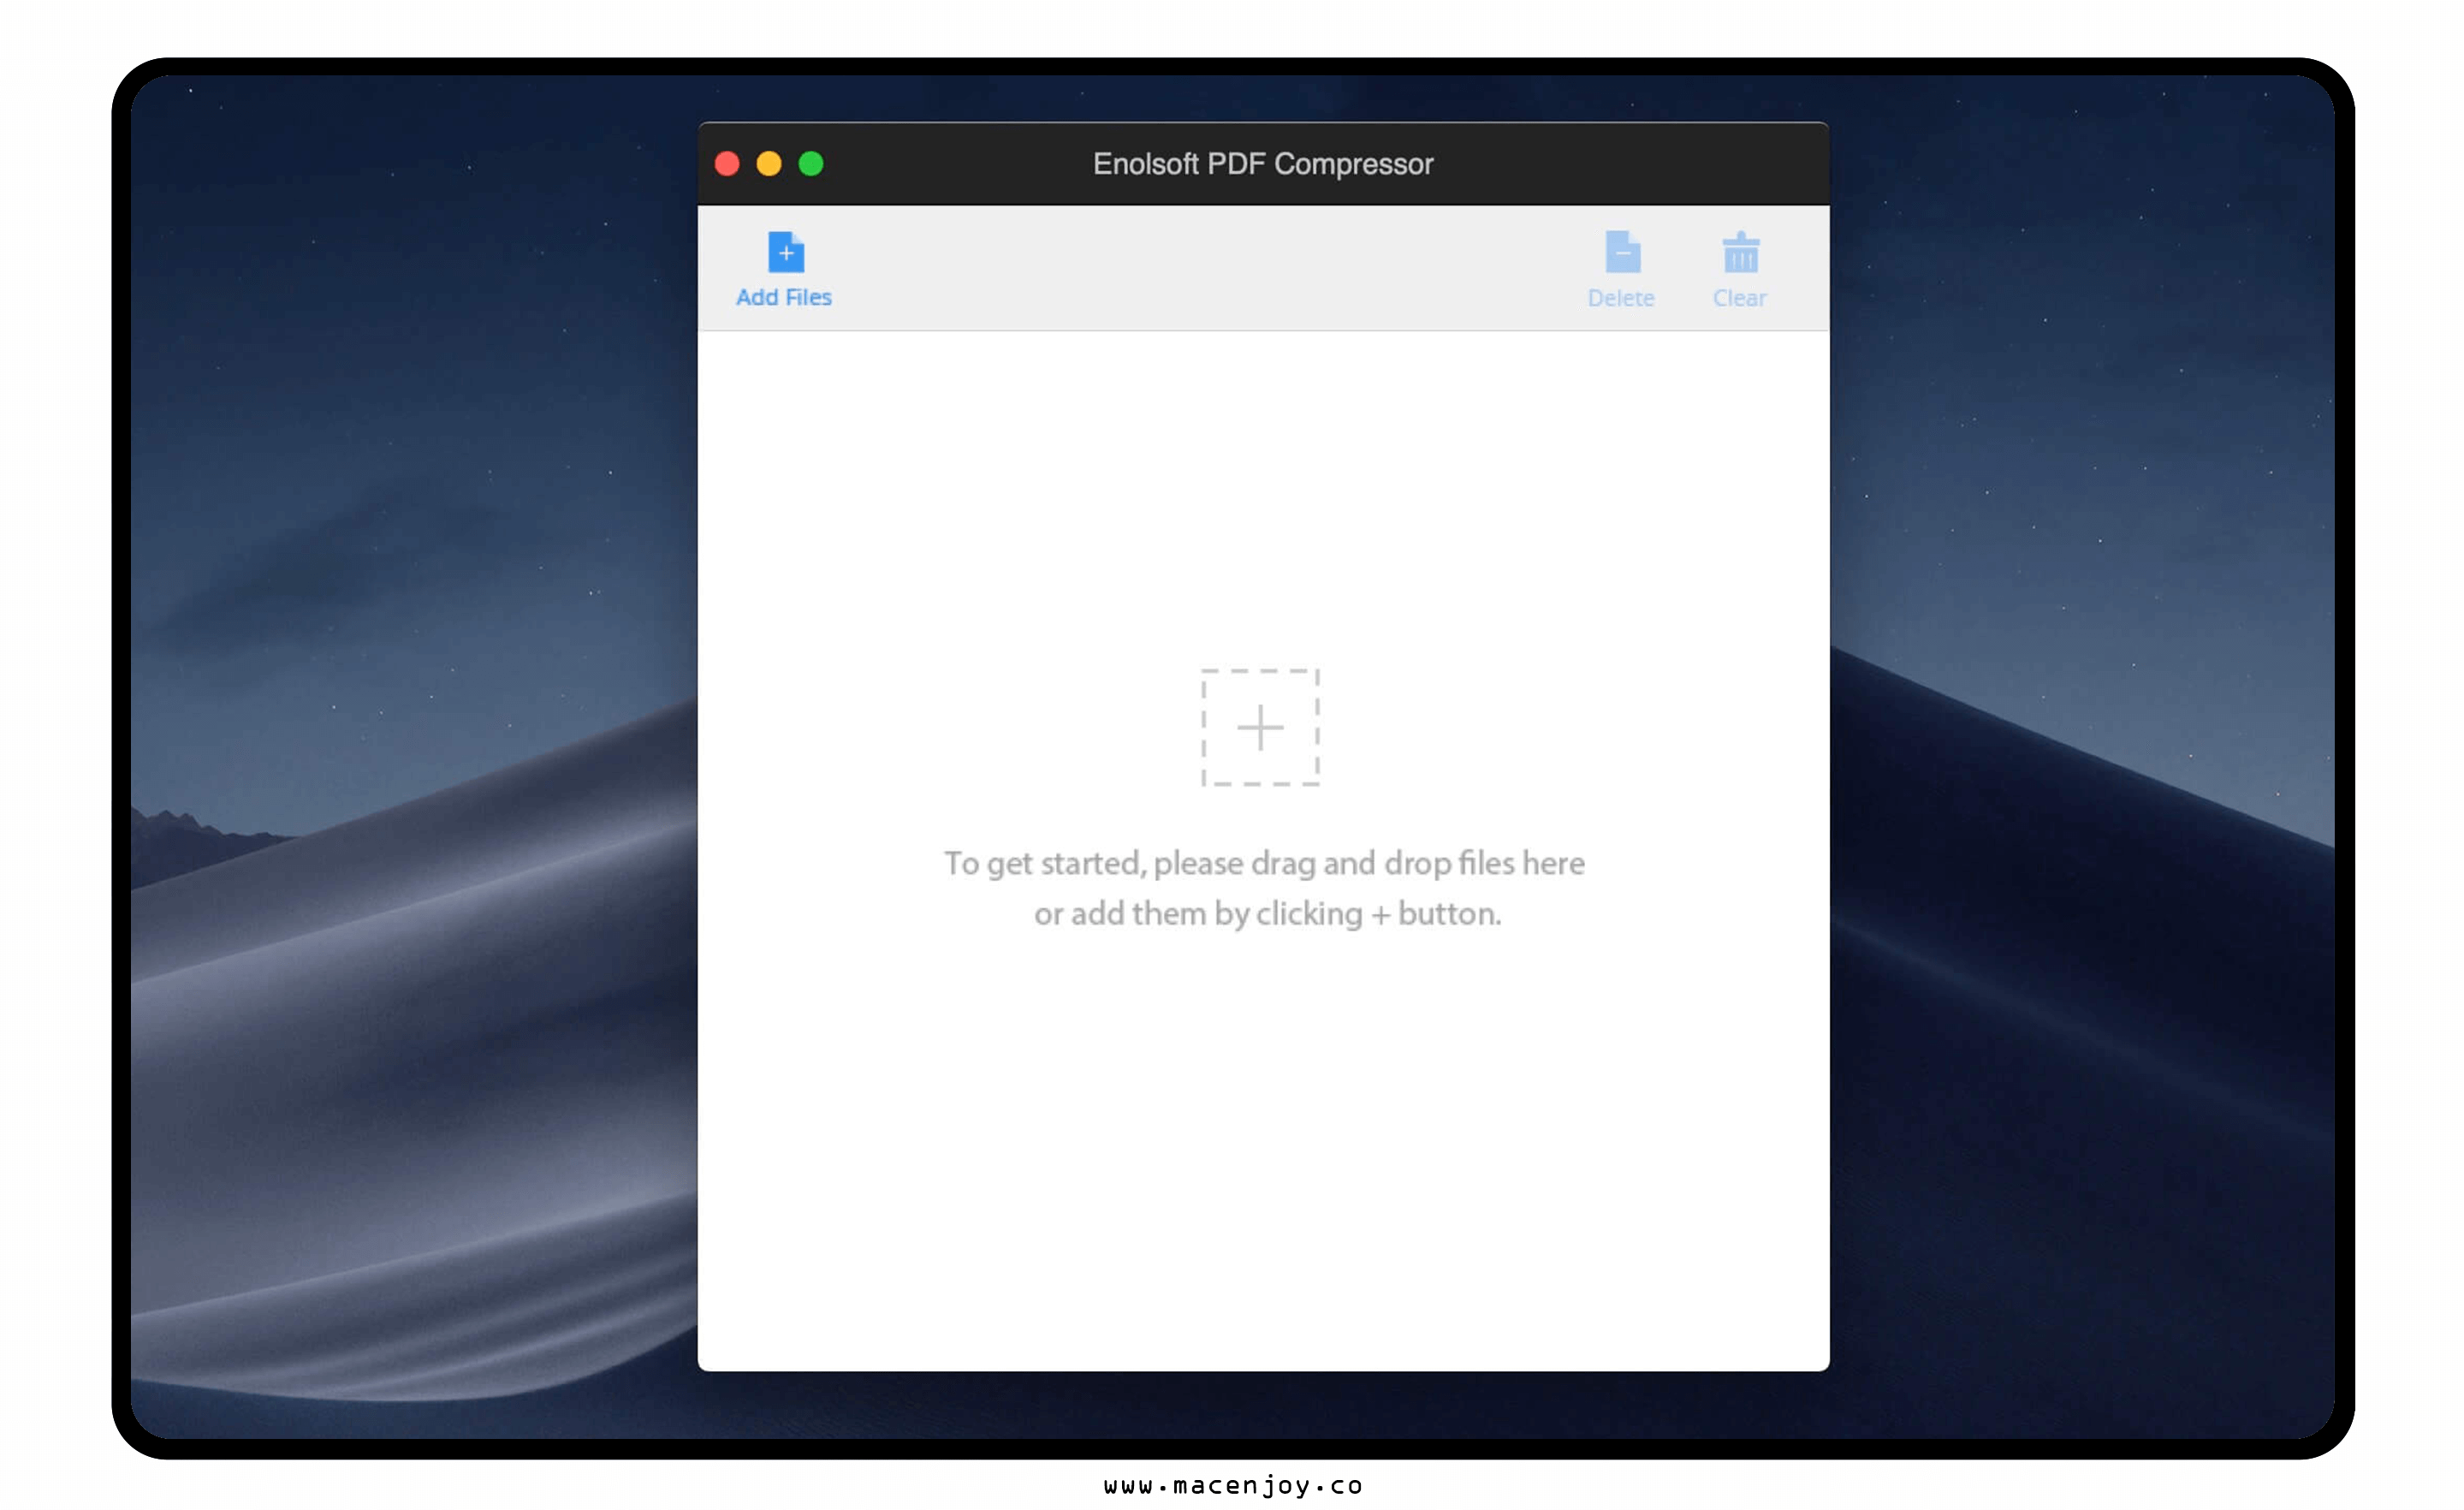Maximize the window with green button
The width and height of the screenshot is (2464, 1510).
811,164
